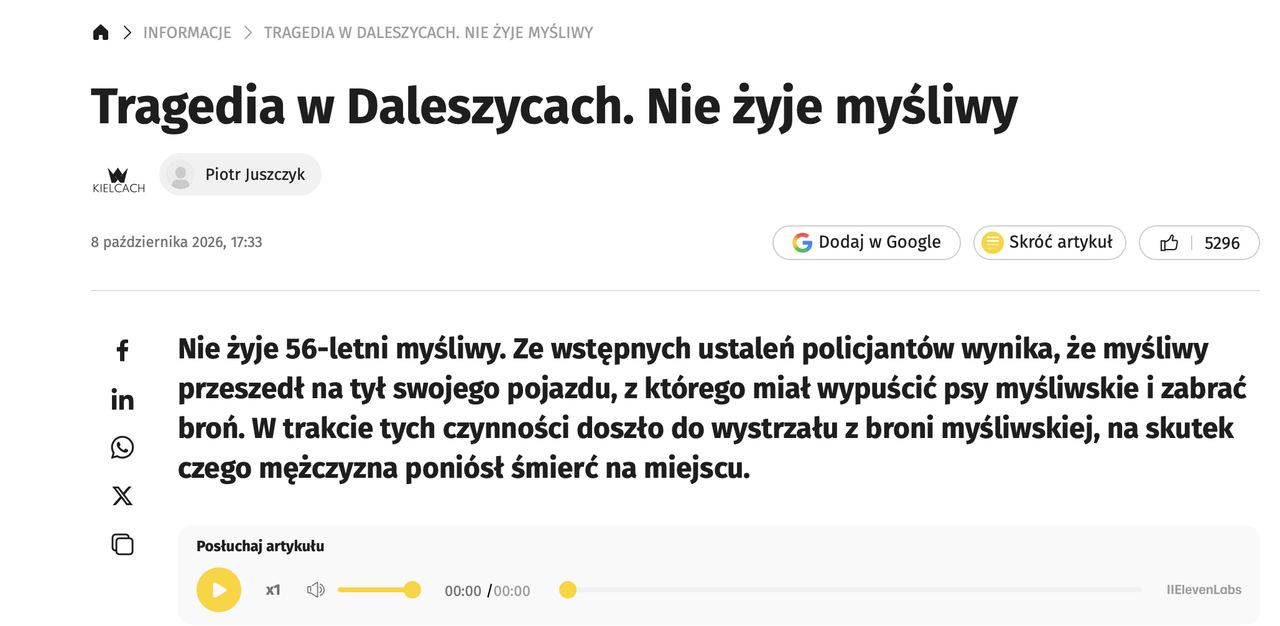Image resolution: width=1280 pixels, height=626 pixels.
Task: Share article via WhatsApp
Action: coord(122,447)
